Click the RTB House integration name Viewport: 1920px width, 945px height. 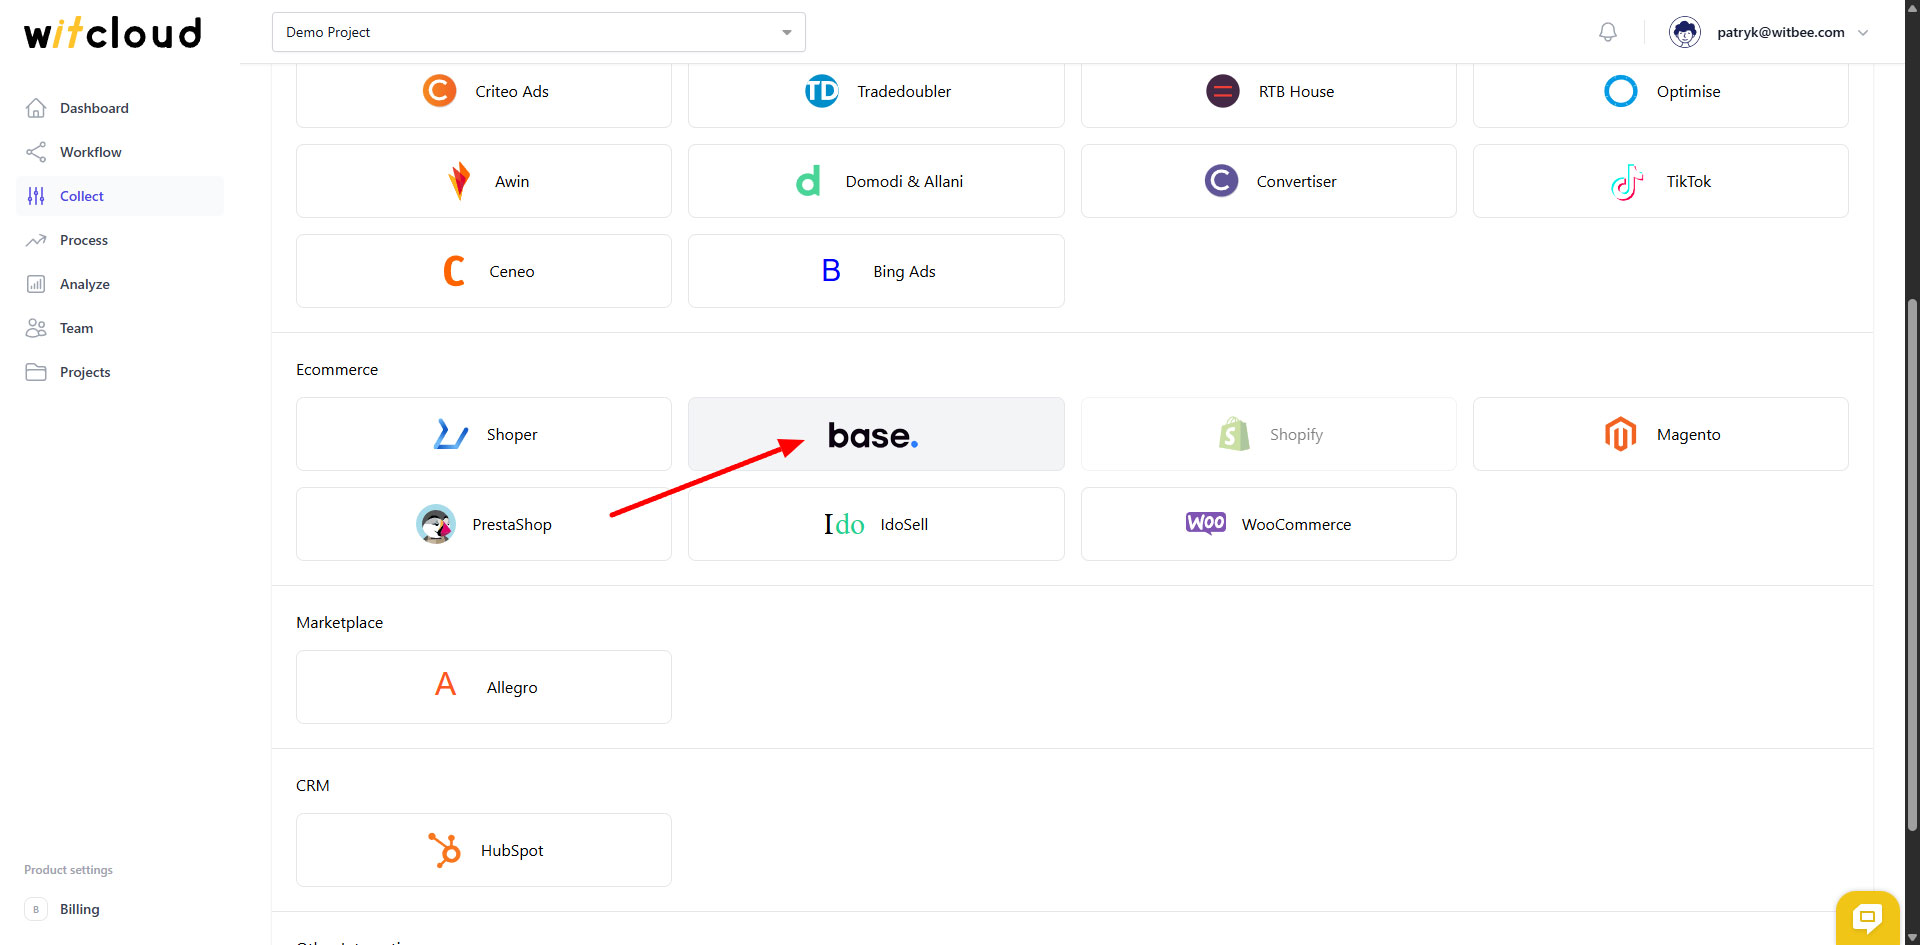click(x=1296, y=91)
